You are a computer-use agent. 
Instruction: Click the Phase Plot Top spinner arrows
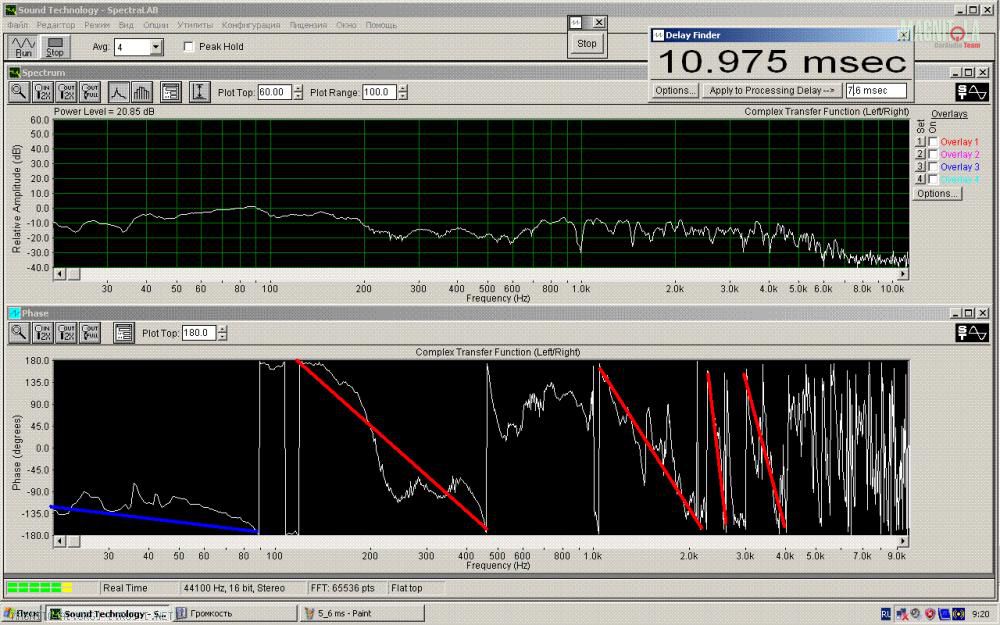(x=222, y=333)
